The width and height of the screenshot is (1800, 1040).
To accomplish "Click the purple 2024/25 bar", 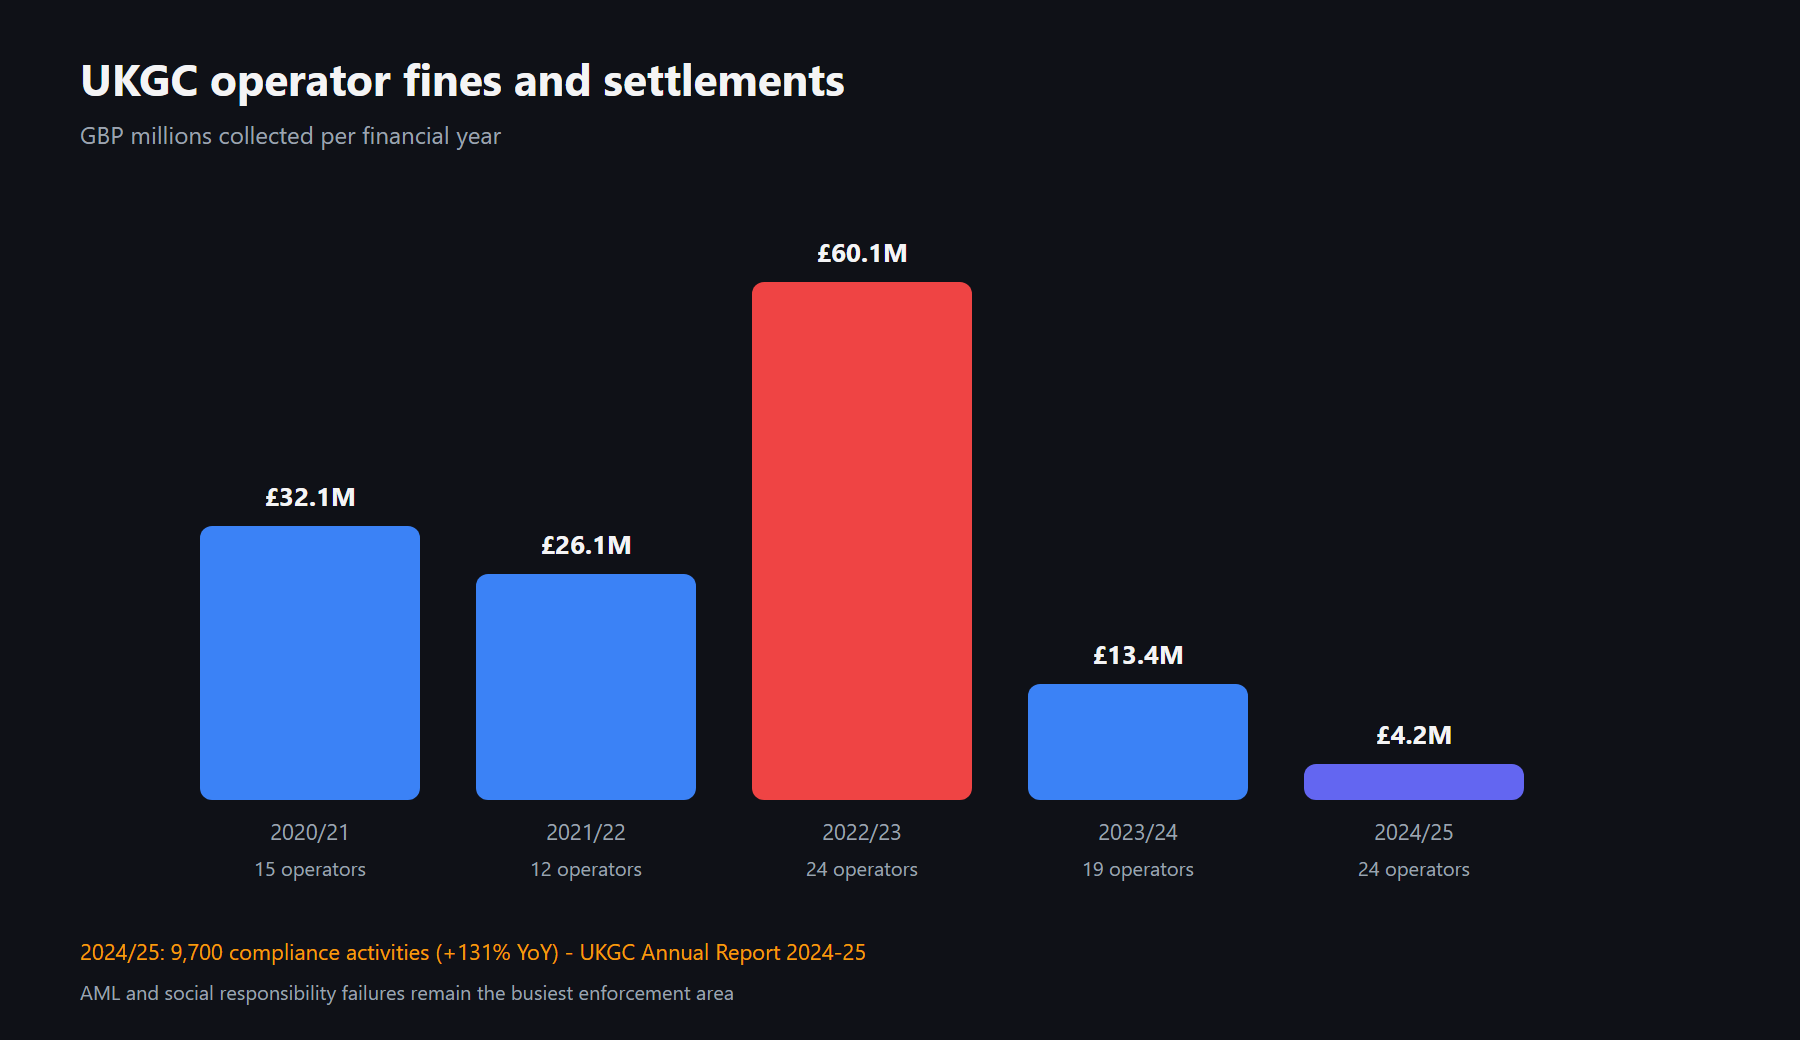I will point(1414,782).
